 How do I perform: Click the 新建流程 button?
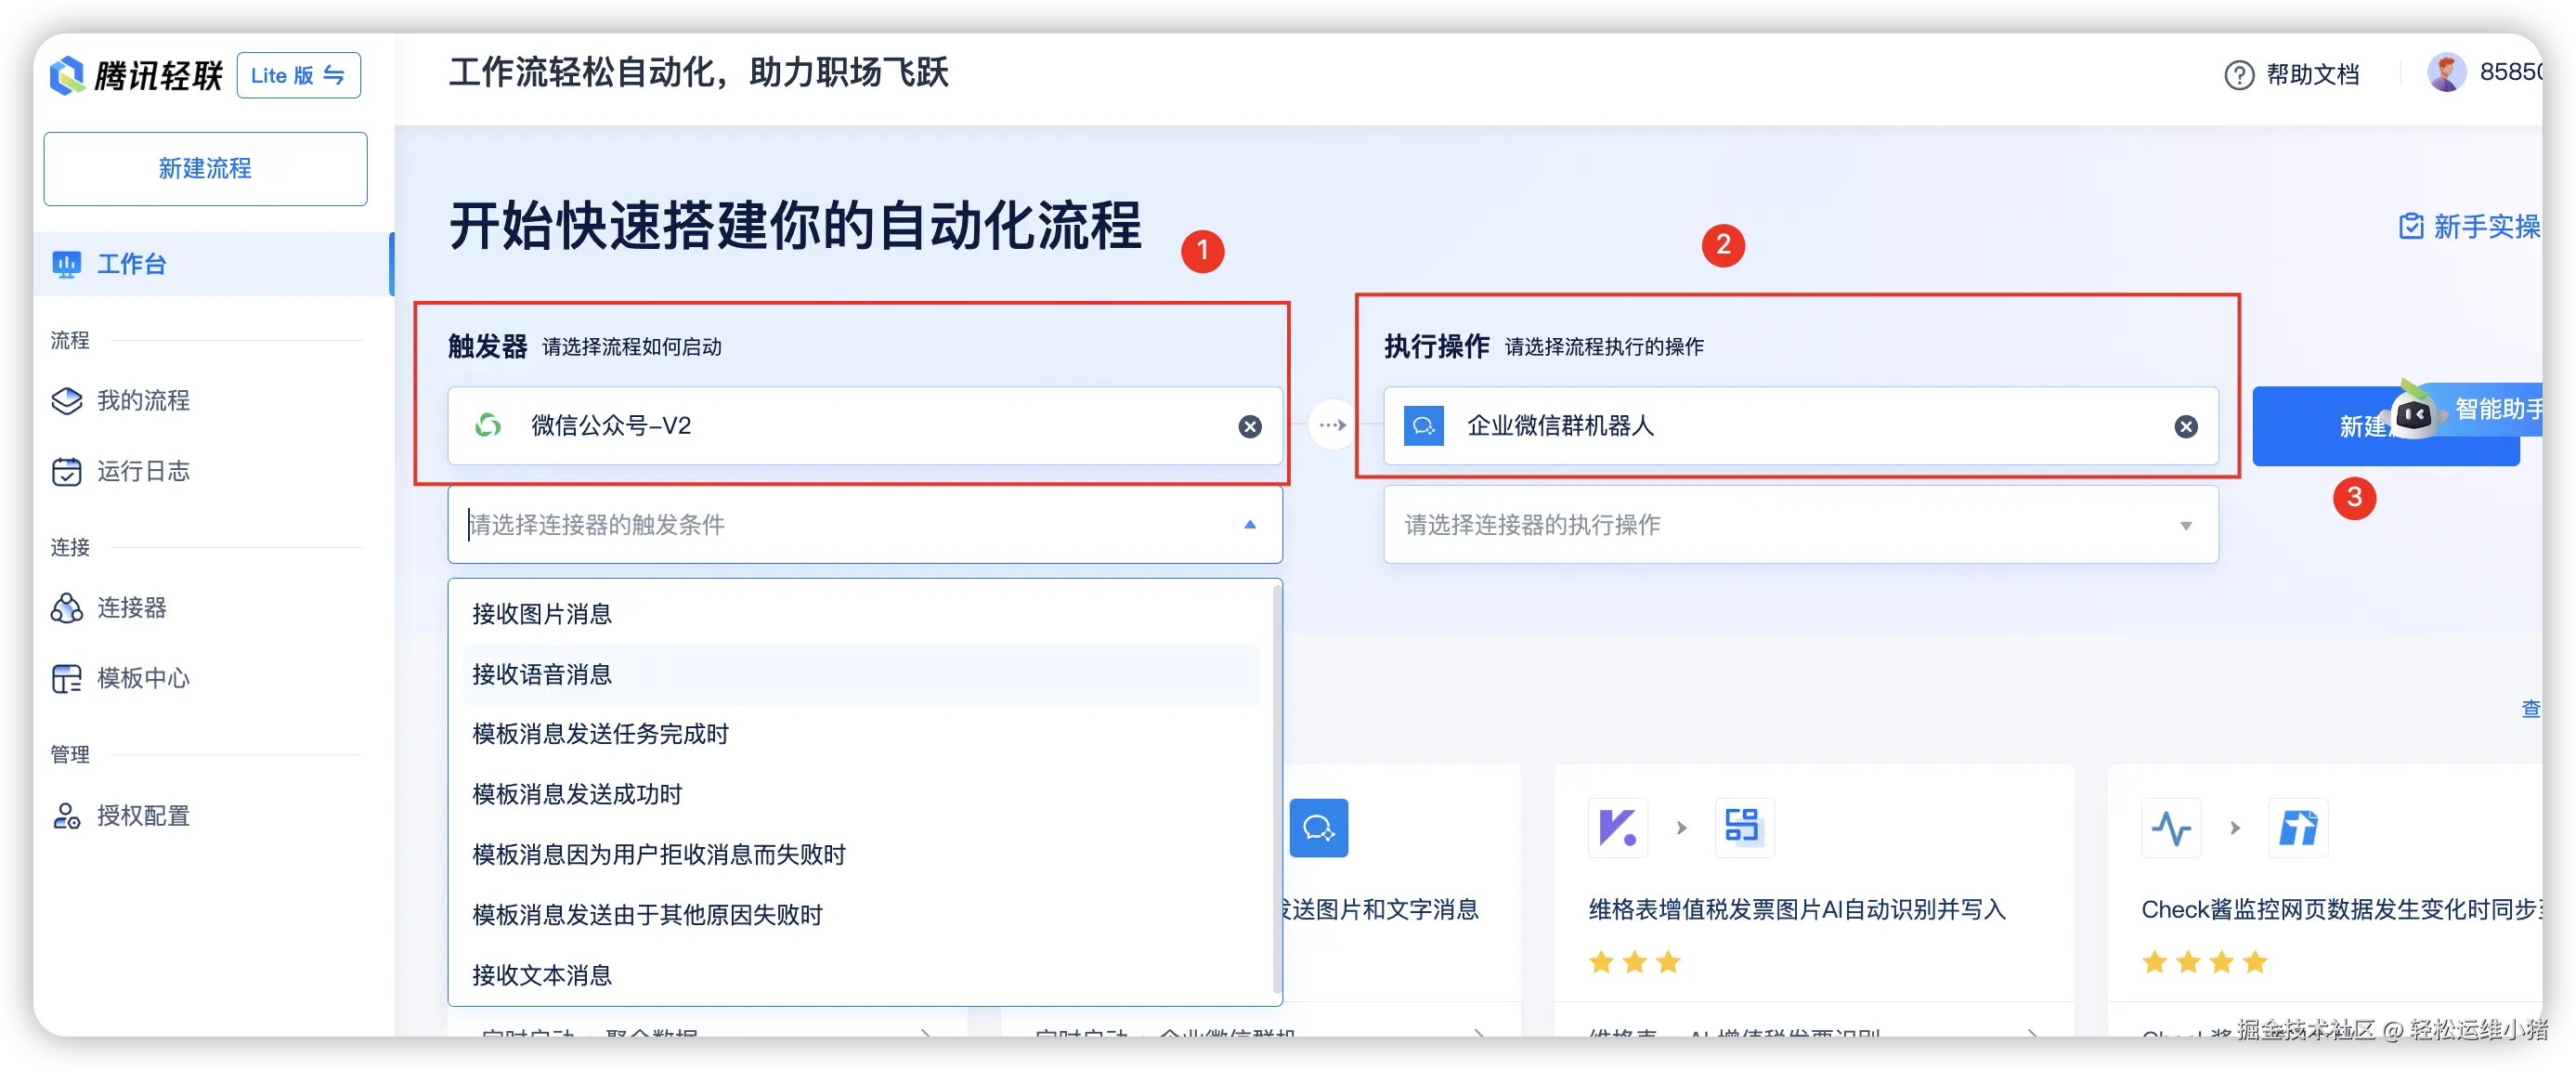tap(205, 168)
